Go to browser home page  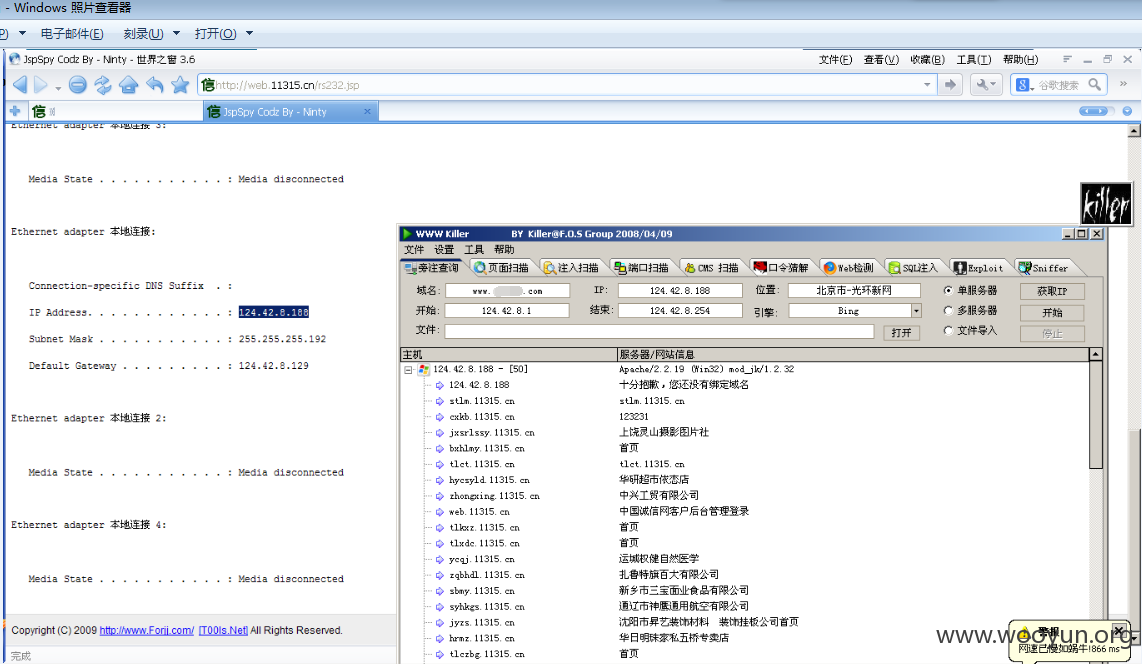[128, 85]
